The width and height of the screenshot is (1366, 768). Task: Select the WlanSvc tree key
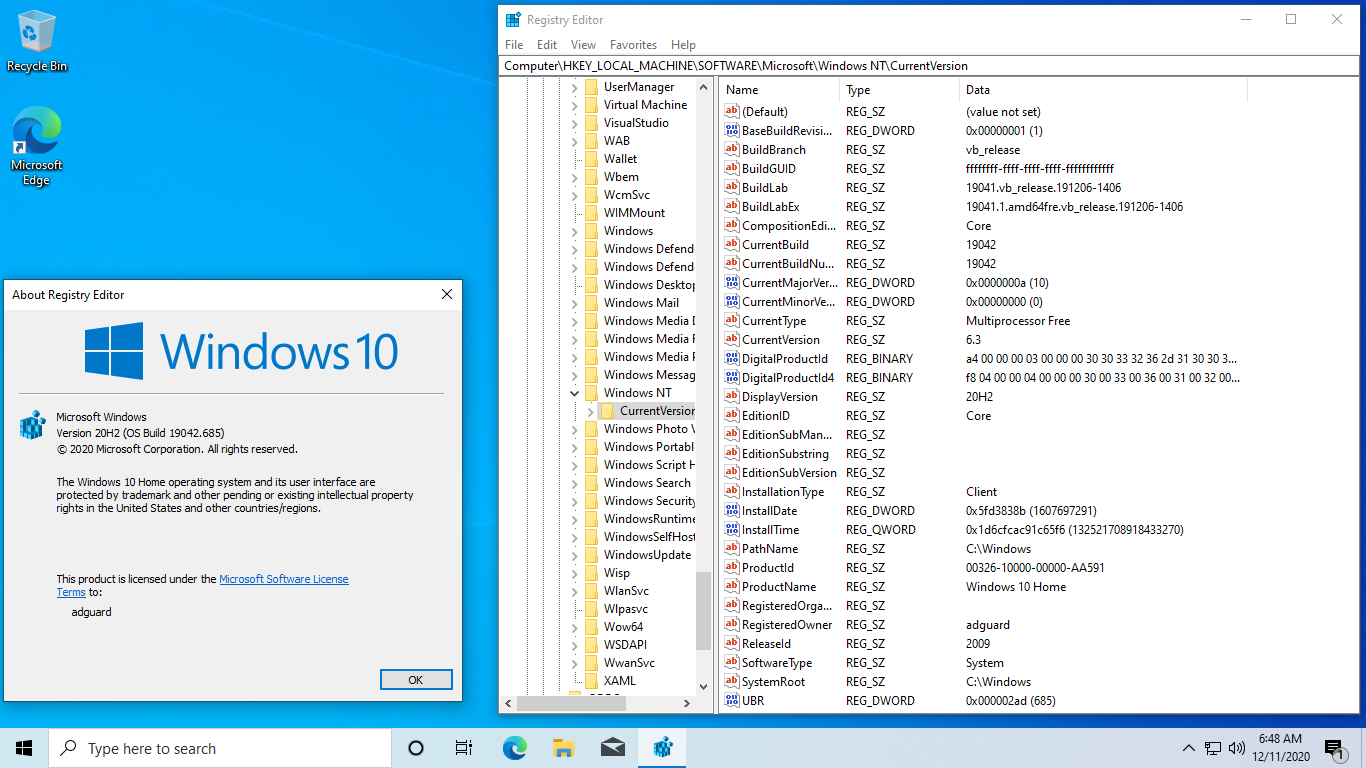(626, 591)
